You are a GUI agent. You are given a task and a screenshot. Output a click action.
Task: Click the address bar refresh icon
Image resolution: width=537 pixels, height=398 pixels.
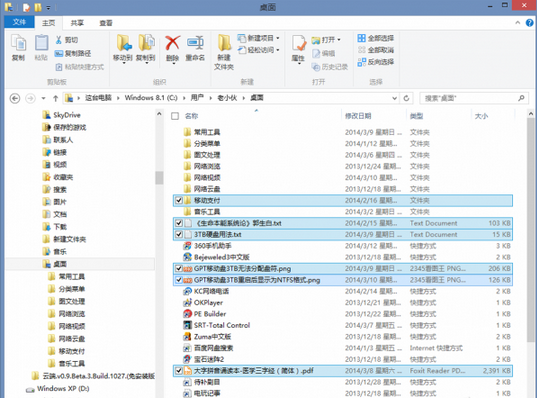click(406, 98)
